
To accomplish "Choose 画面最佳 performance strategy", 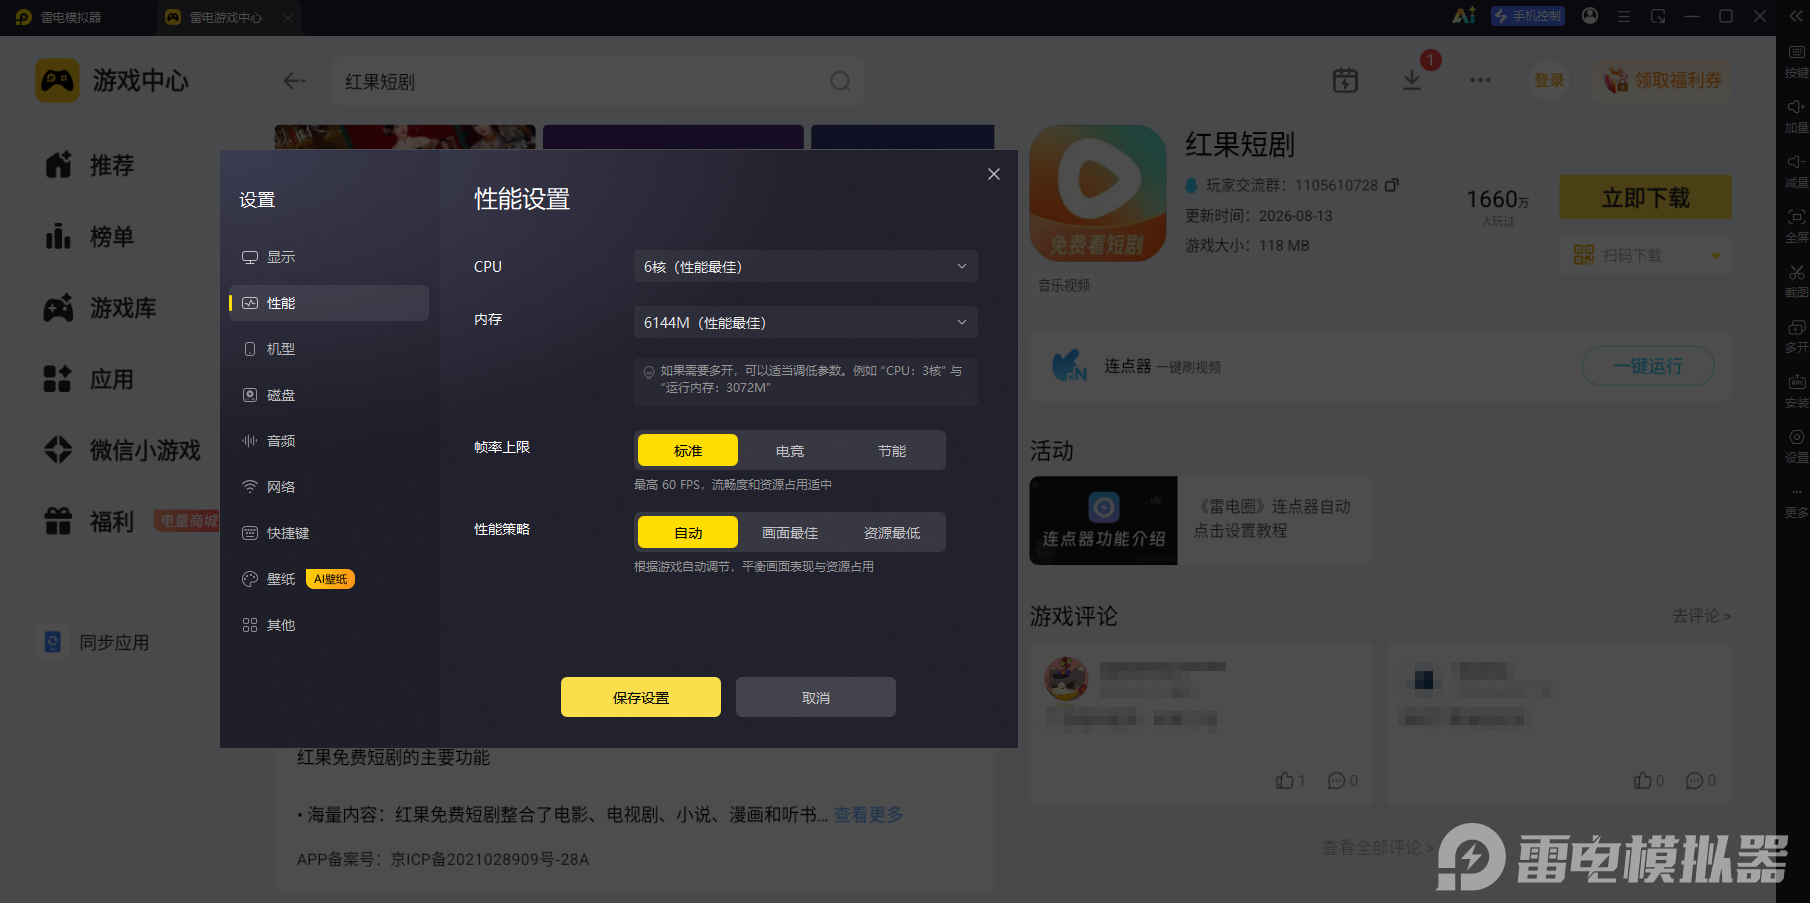I will coord(790,532).
